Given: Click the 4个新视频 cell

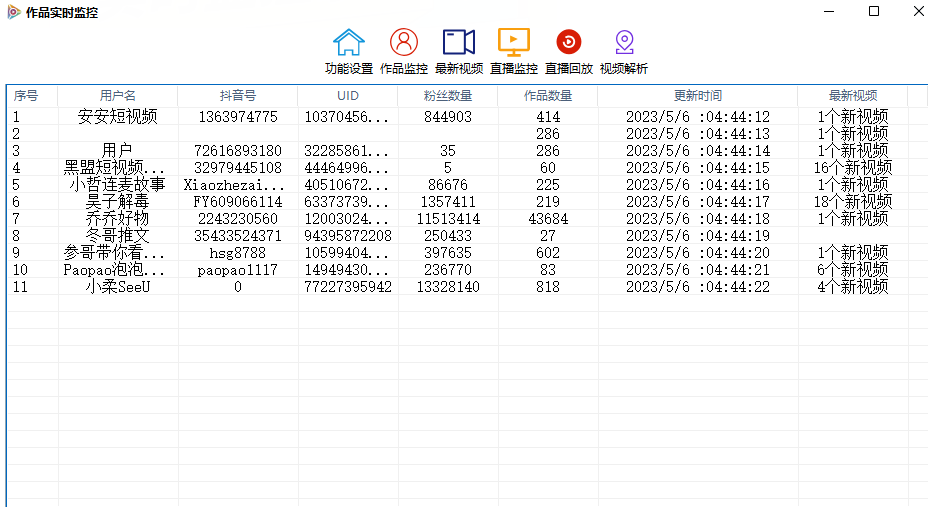Looking at the screenshot, I should click(x=852, y=287).
